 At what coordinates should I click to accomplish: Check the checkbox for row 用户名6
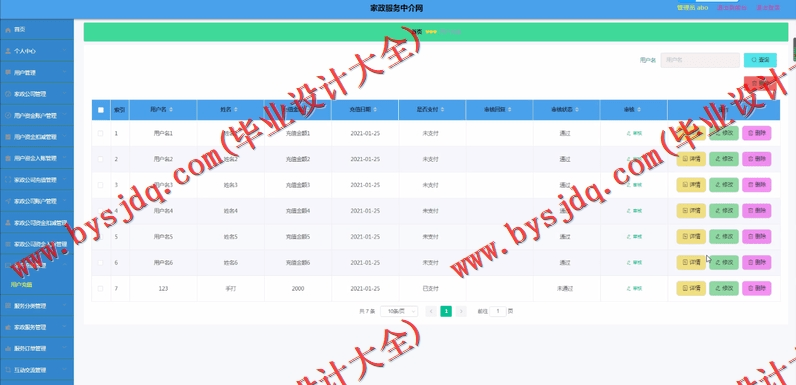click(x=101, y=263)
